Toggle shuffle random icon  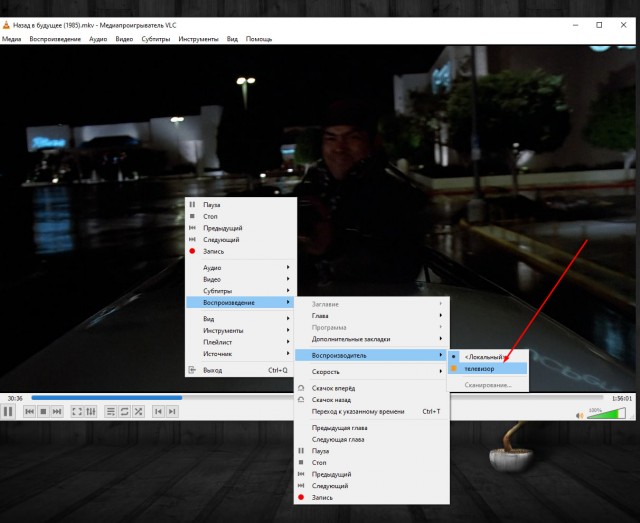coord(138,412)
